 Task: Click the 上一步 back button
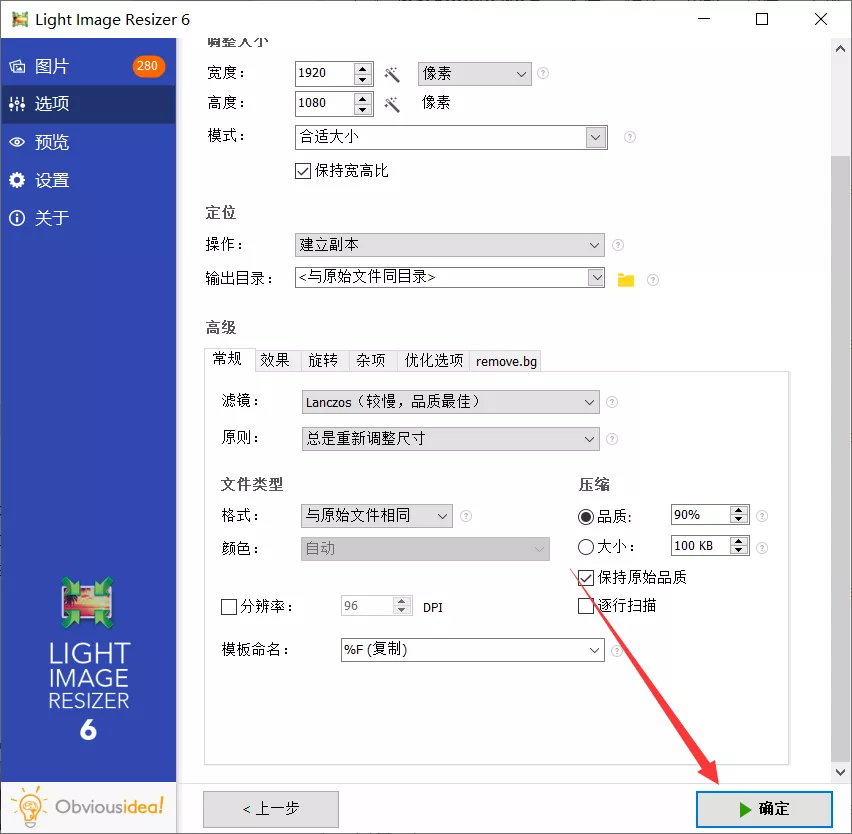(x=271, y=810)
